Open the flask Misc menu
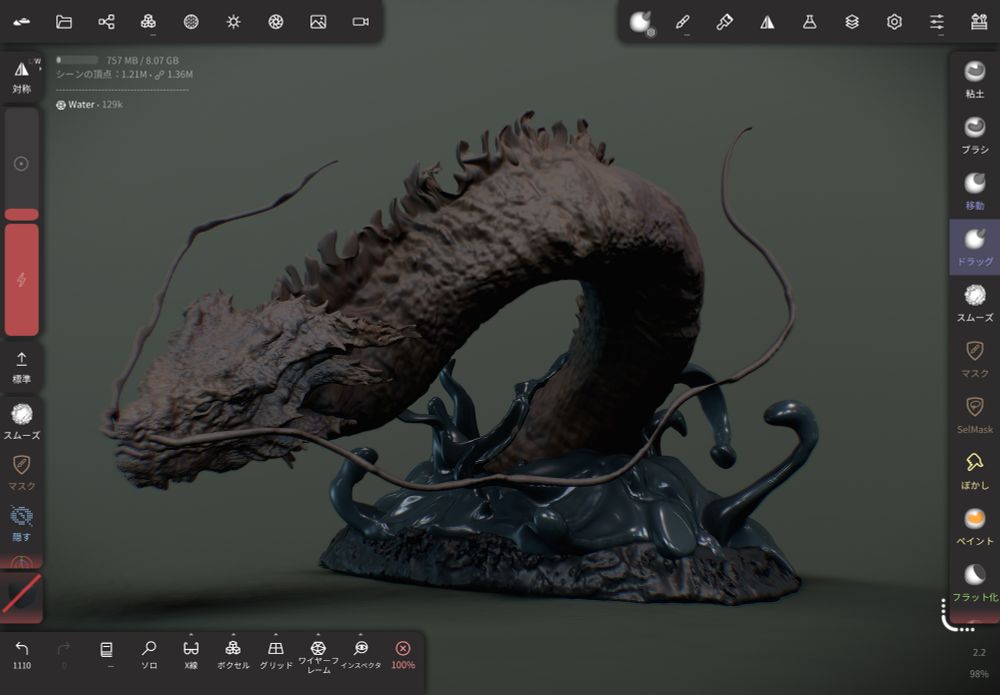The height and width of the screenshot is (695, 1000). (809, 22)
